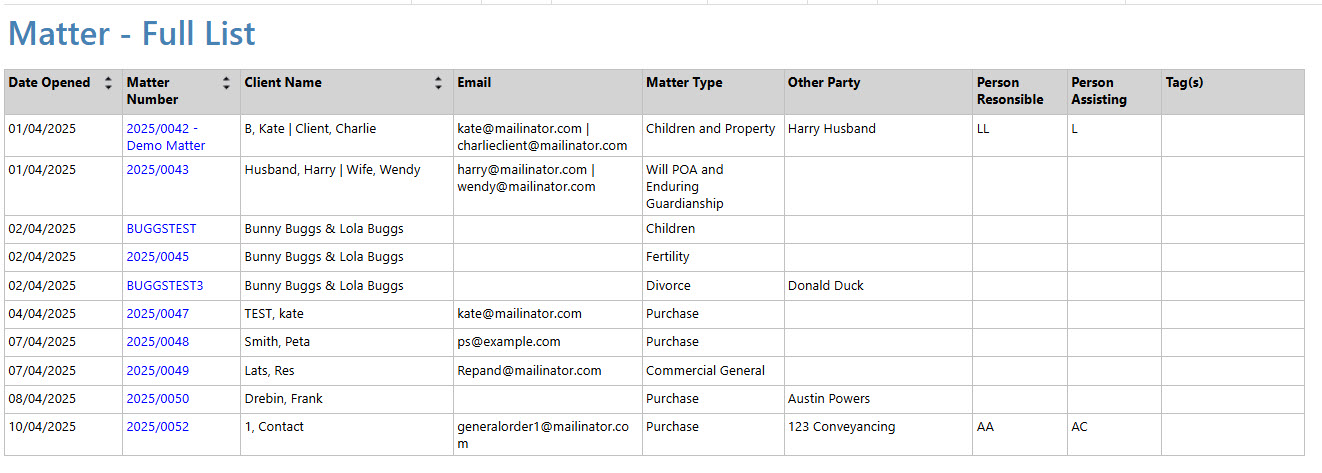This screenshot has height=473, width=1322.
Task: Click the Other Party column header
Action: tap(878, 92)
